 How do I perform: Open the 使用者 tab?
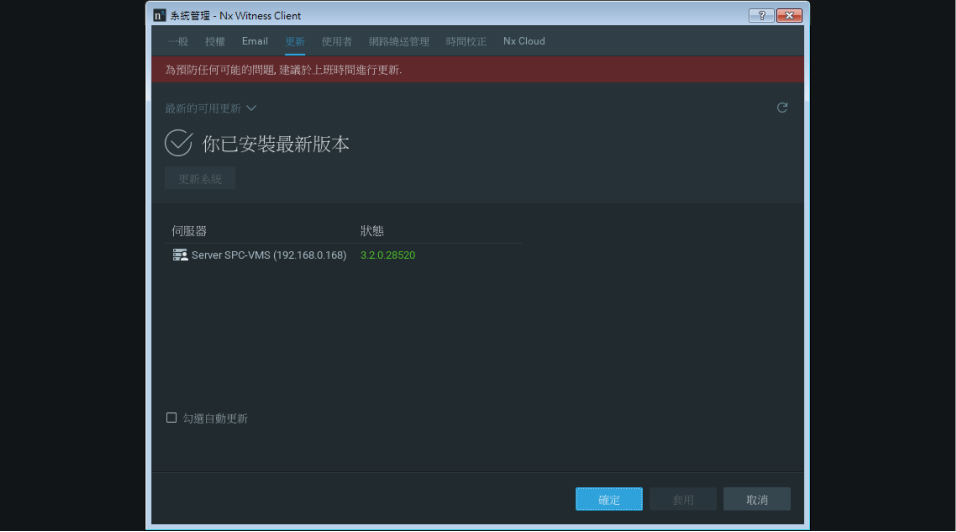[337, 41]
